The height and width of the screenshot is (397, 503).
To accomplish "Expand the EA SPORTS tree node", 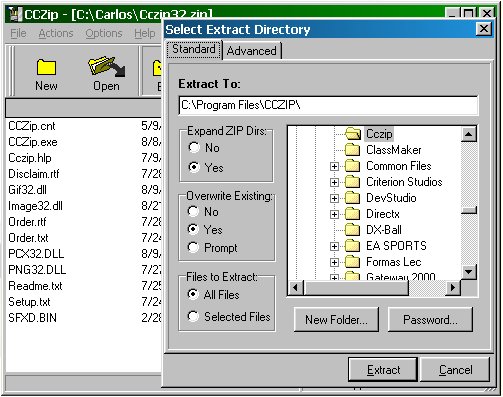I will pyautogui.click(x=334, y=246).
